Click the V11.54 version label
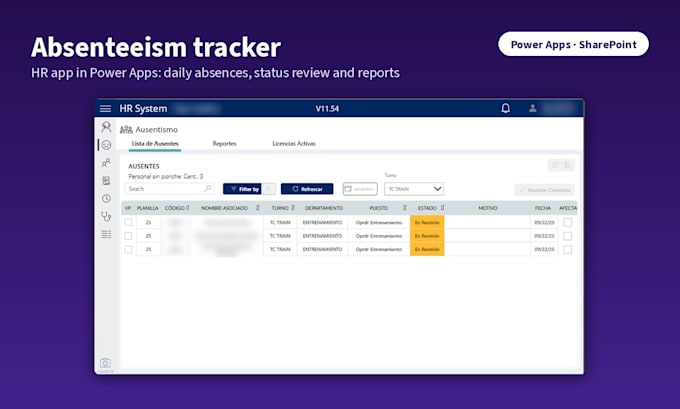 (x=327, y=108)
